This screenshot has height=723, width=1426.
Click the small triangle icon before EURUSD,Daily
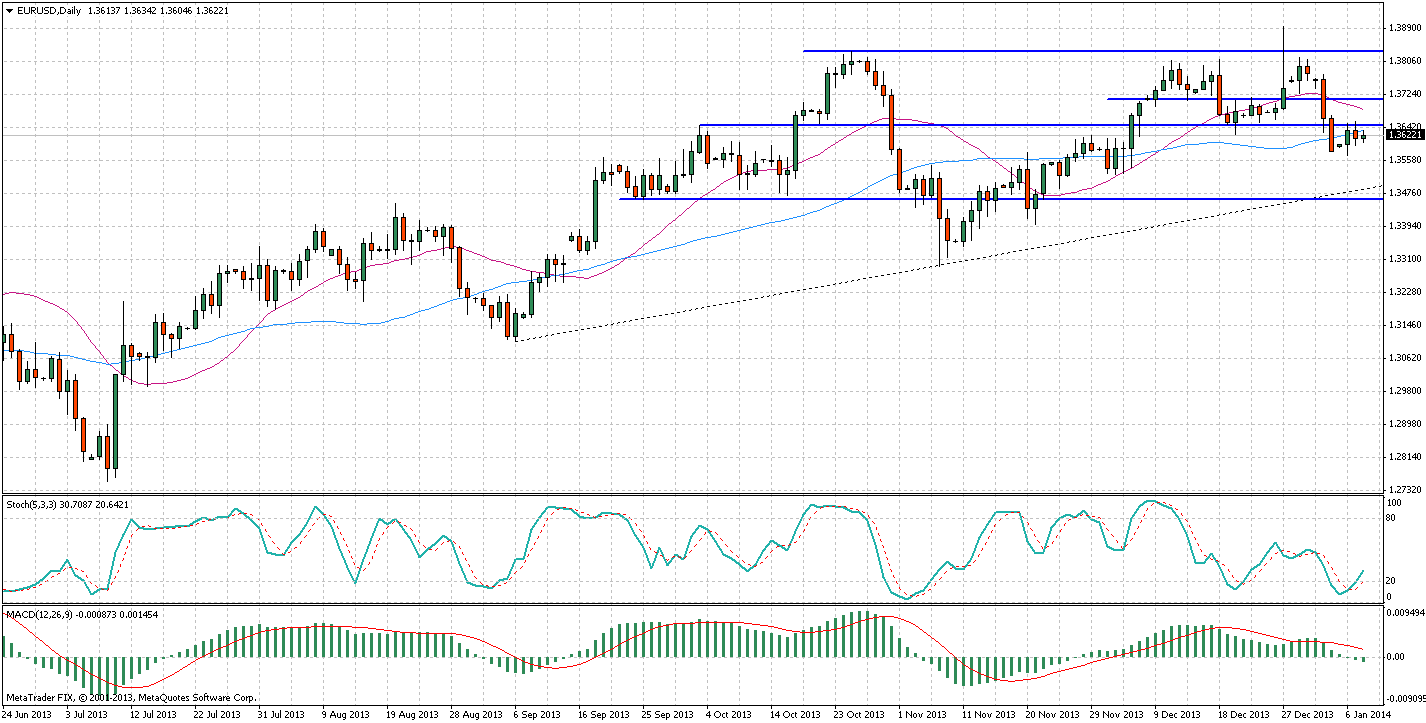(9, 9)
